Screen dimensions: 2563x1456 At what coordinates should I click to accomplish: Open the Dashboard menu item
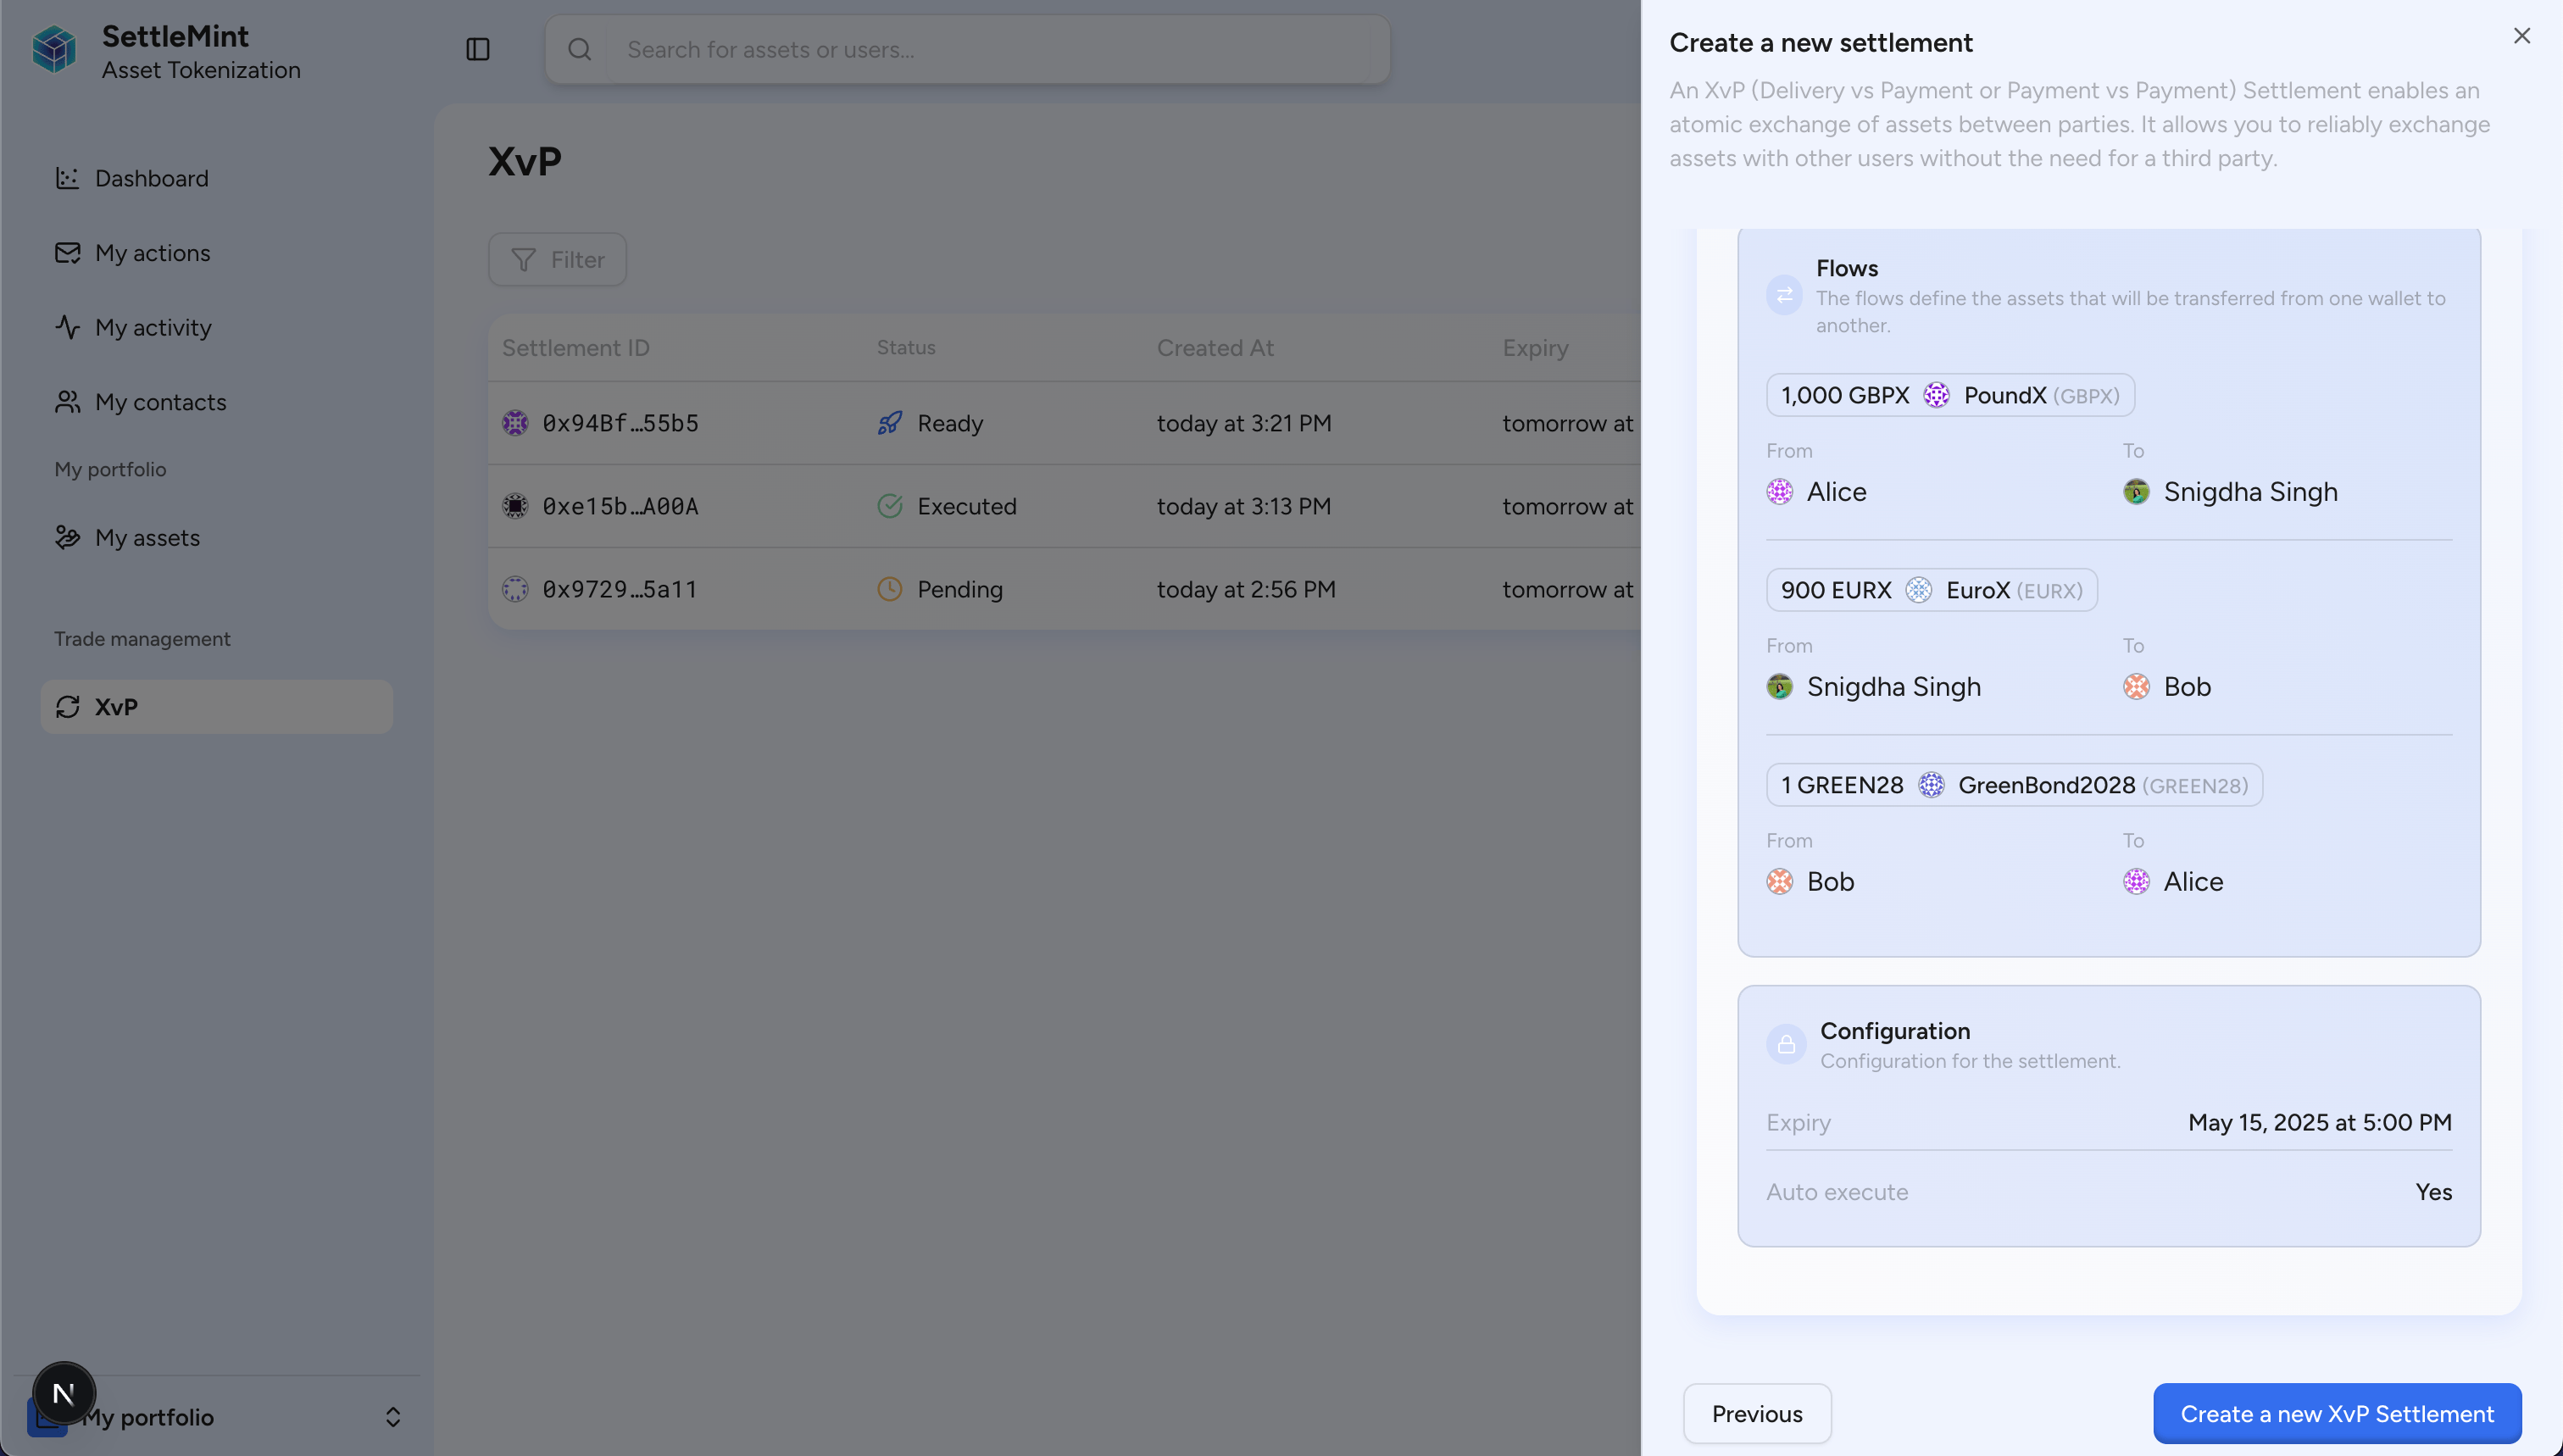tap(151, 178)
